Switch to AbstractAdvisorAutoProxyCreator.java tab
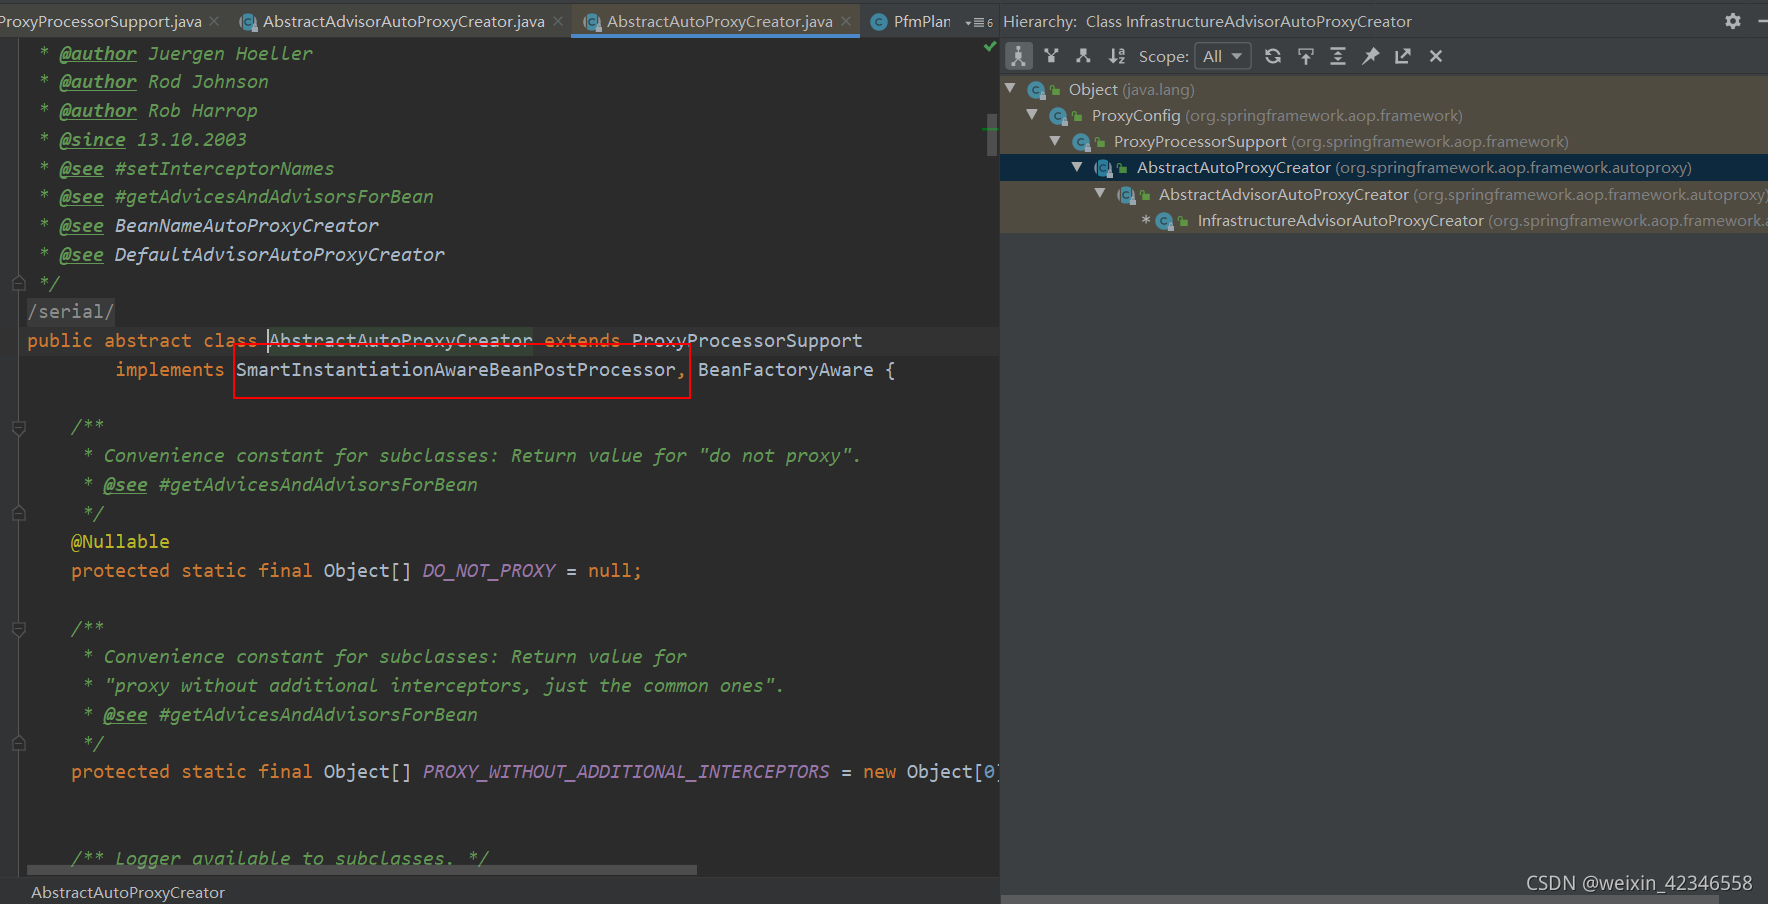Viewport: 1768px width, 904px height. click(403, 21)
